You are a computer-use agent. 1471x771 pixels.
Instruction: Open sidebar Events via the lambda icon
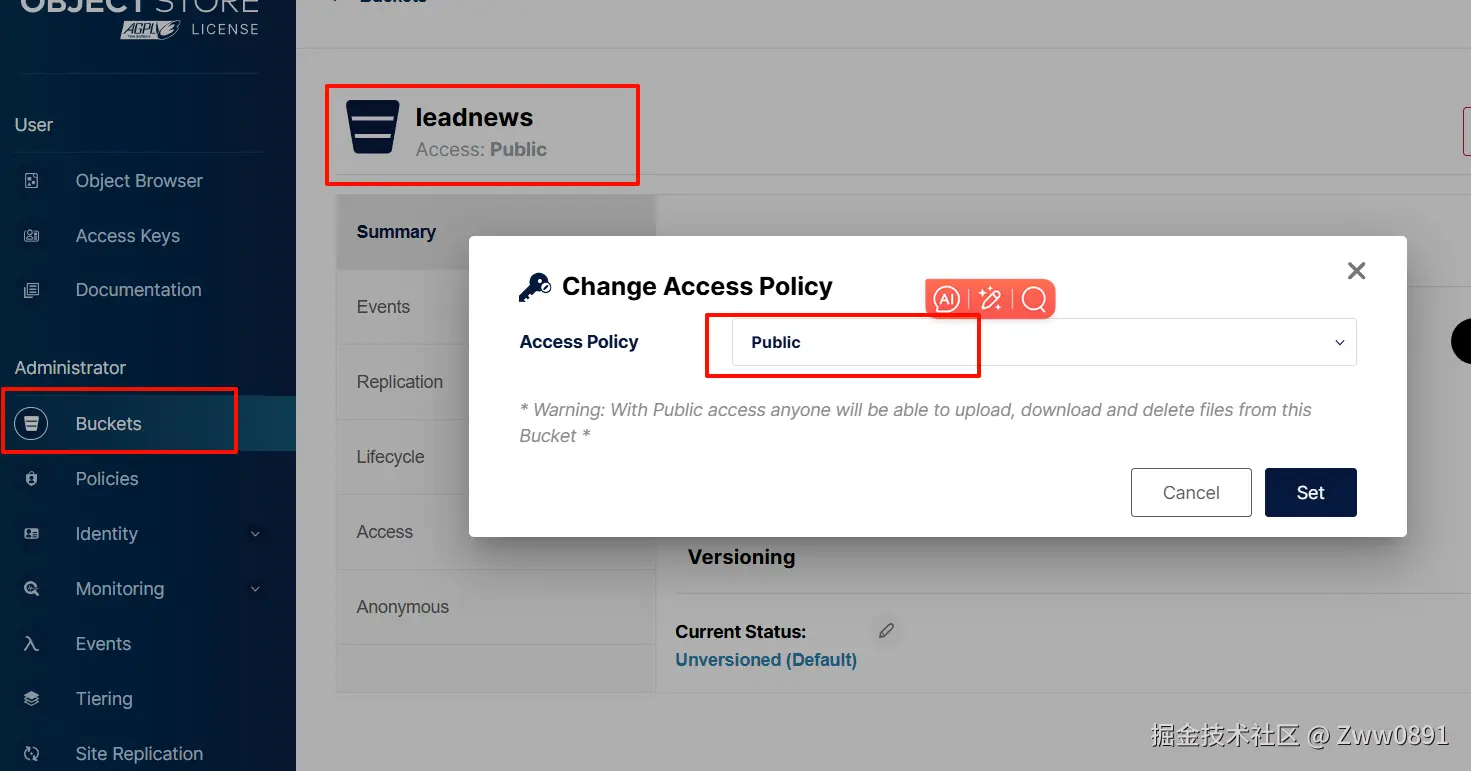point(31,644)
